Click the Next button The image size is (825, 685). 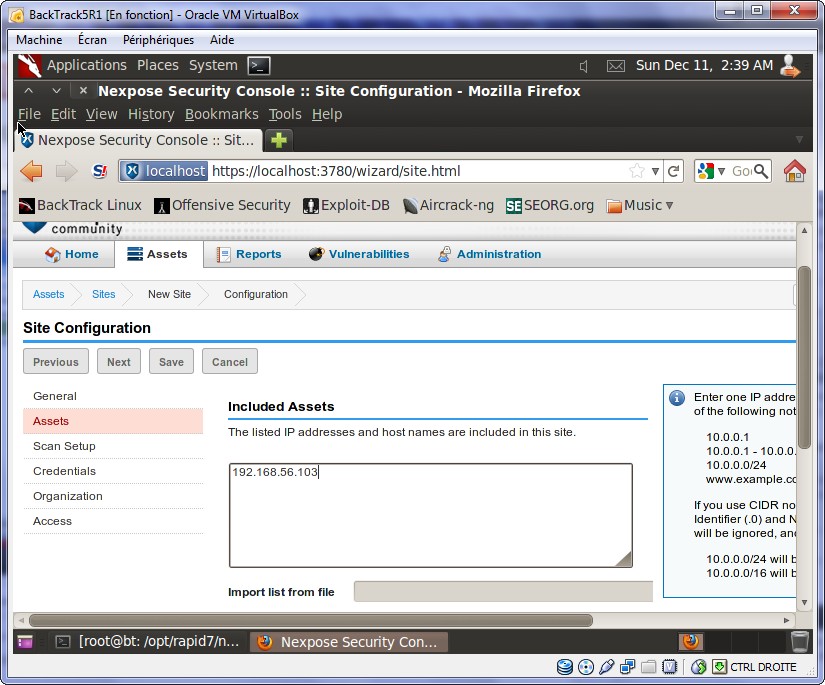click(x=119, y=361)
